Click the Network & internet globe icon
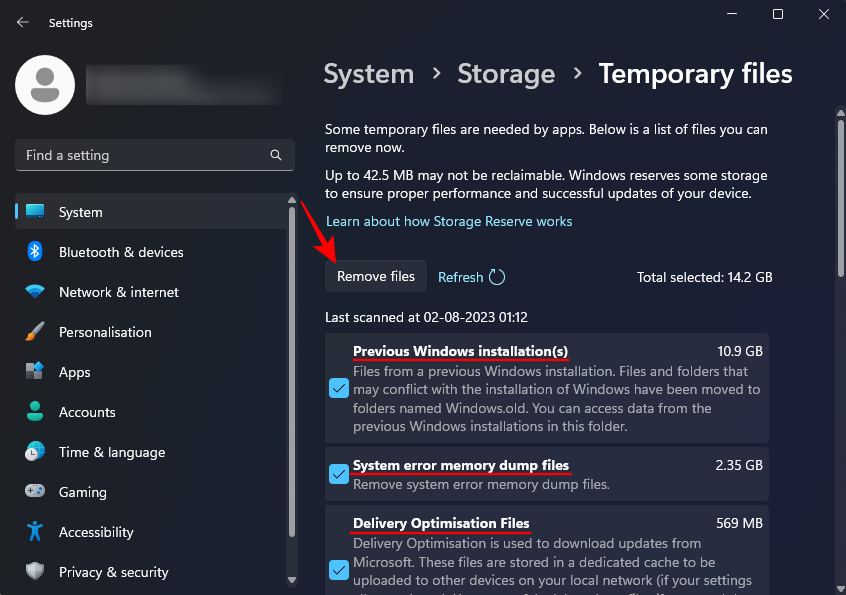 point(33,292)
